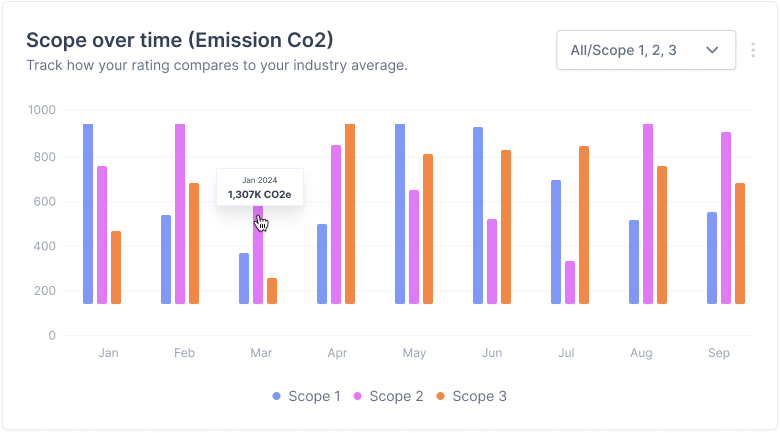Click the three-dot more options icon
The image size is (780, 433).
click(752, 50)
